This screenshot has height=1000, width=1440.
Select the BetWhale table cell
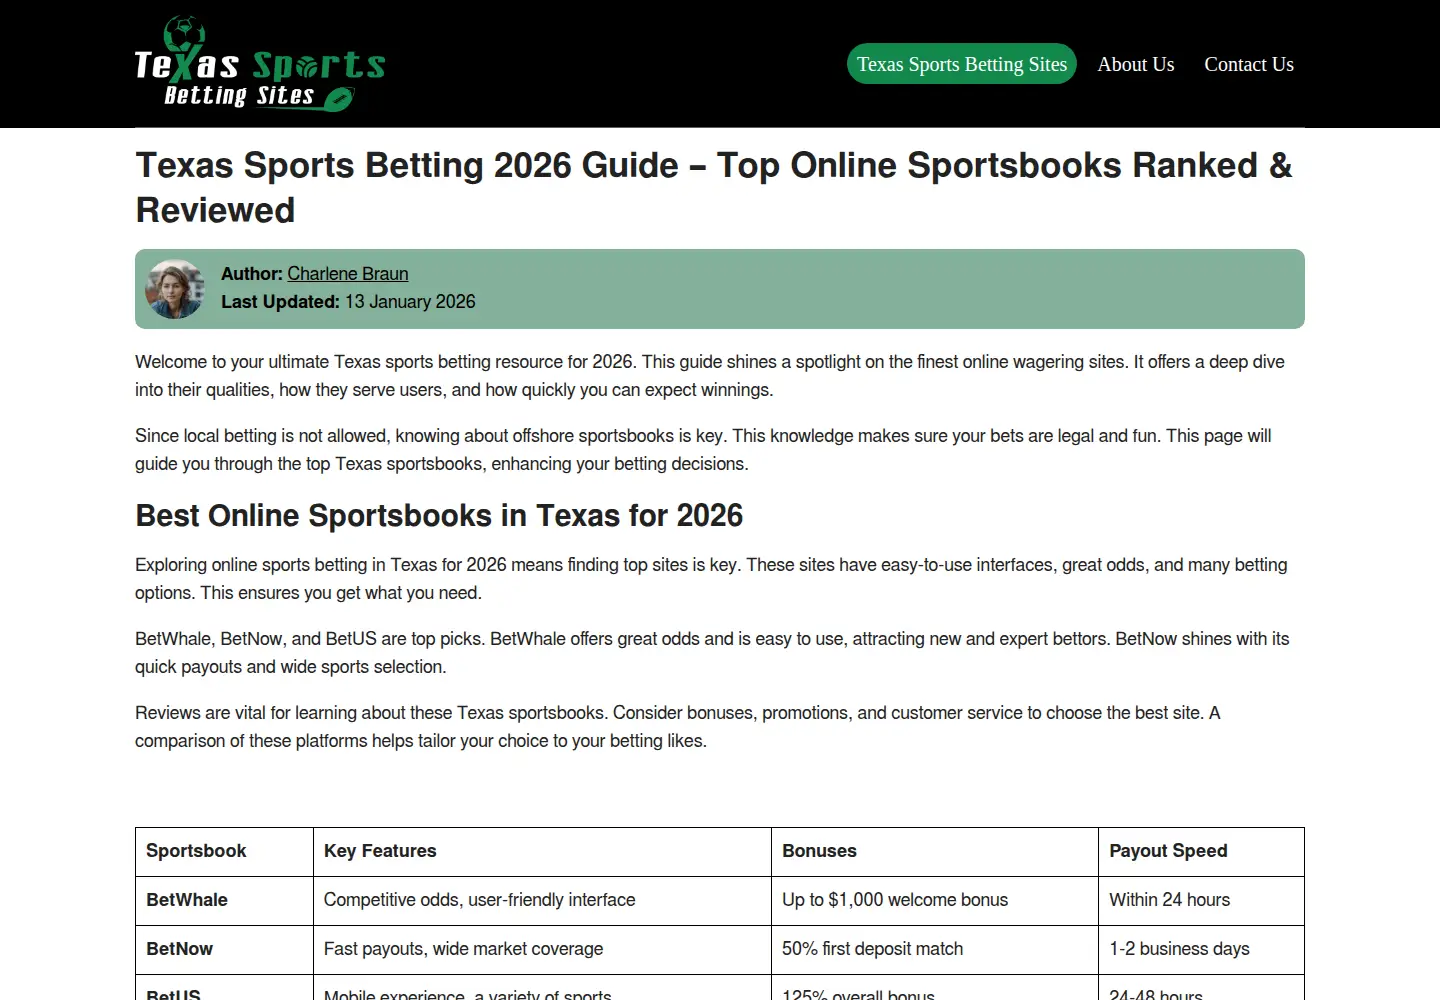pos(224,901)
